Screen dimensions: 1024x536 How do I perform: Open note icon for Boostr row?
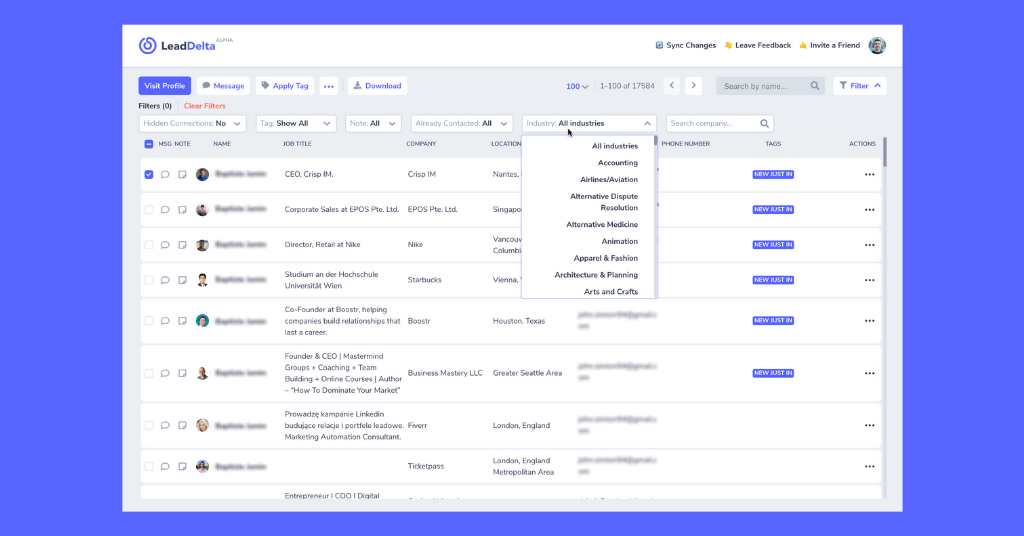click(182, 321)
